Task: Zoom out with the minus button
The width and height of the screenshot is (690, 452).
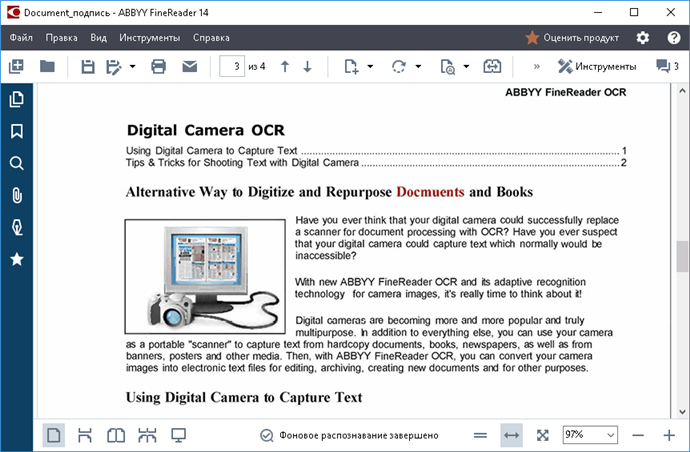Action: click(x=638, y=435)
